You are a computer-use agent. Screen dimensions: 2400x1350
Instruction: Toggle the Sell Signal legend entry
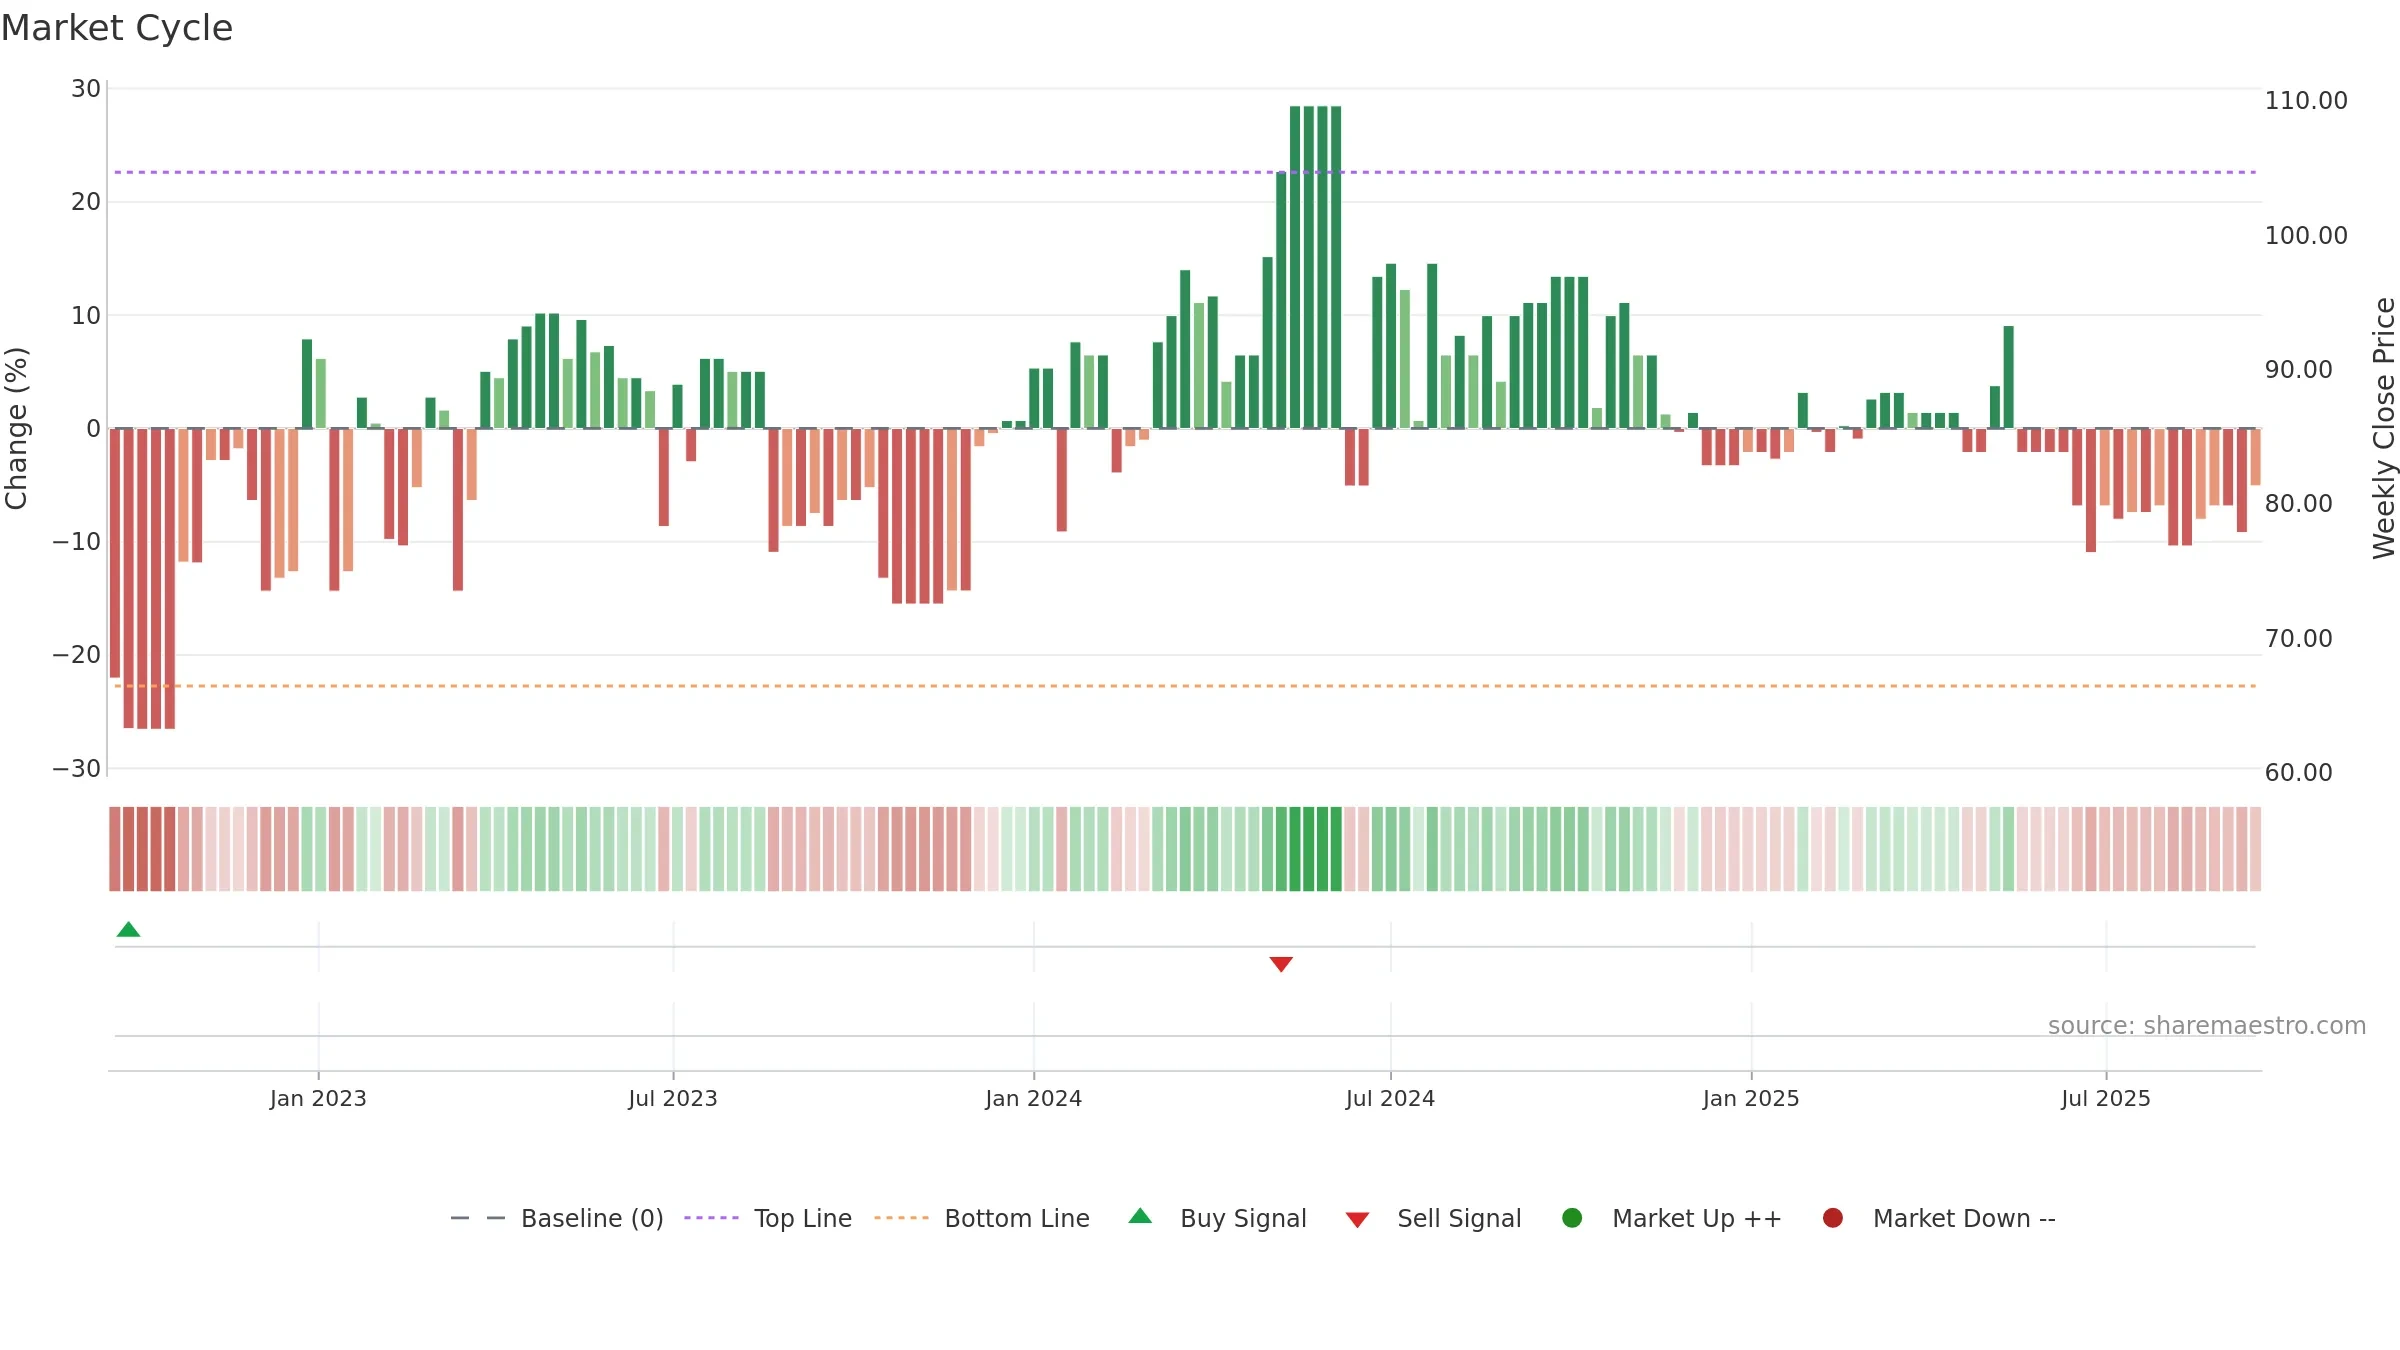coord(1433,1218)
